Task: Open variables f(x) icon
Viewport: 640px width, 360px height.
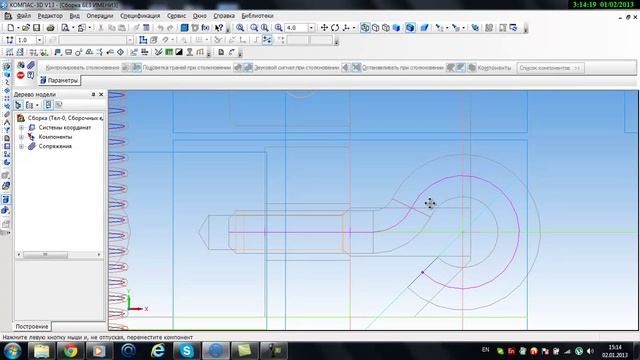Action: (205, 28)
